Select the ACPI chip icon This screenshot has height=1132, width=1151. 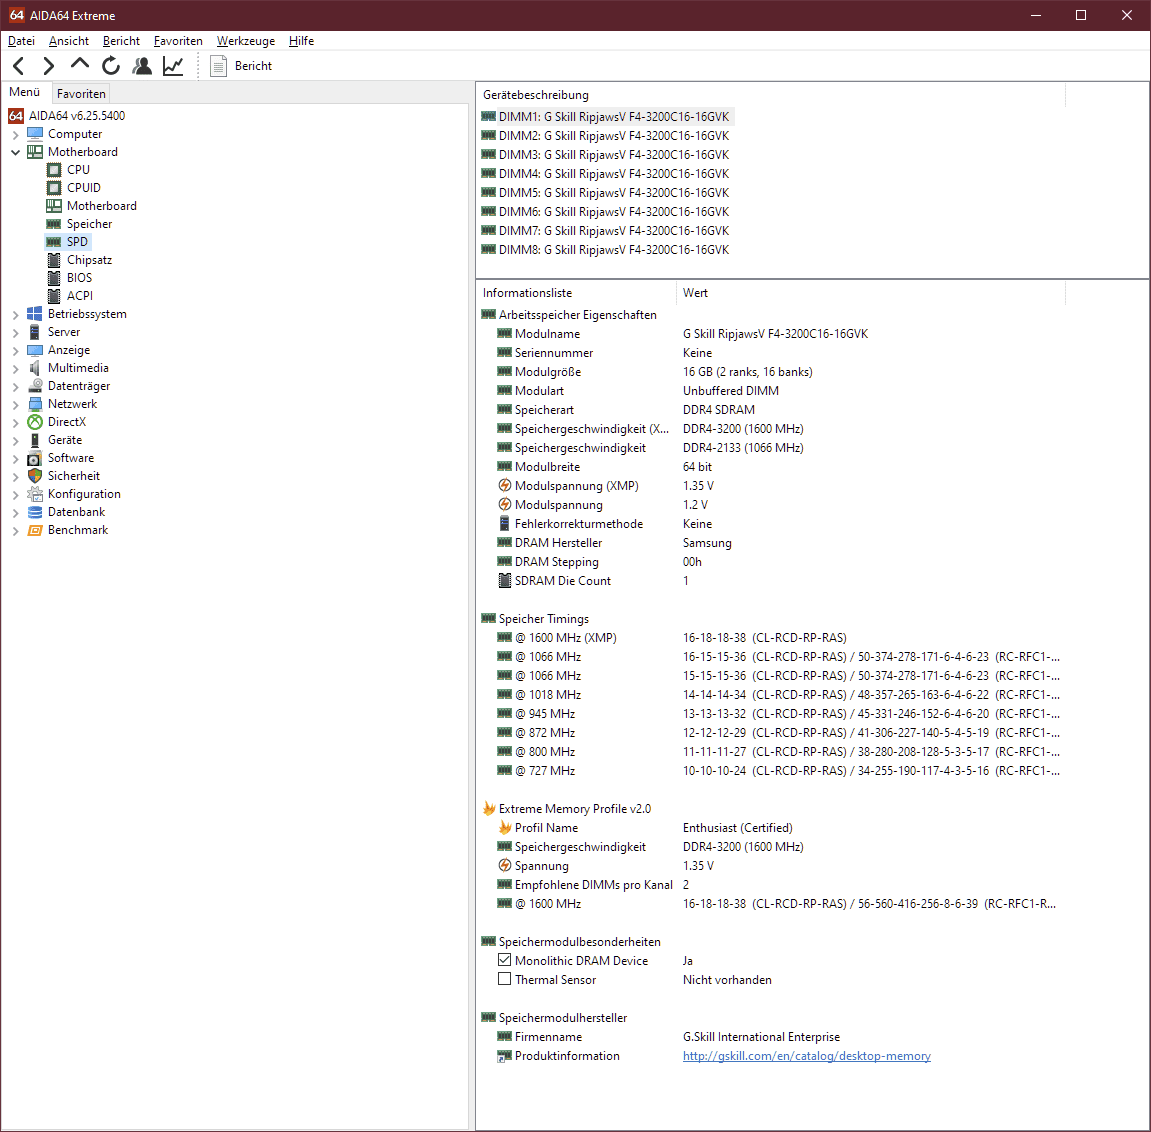pos(54,296)
